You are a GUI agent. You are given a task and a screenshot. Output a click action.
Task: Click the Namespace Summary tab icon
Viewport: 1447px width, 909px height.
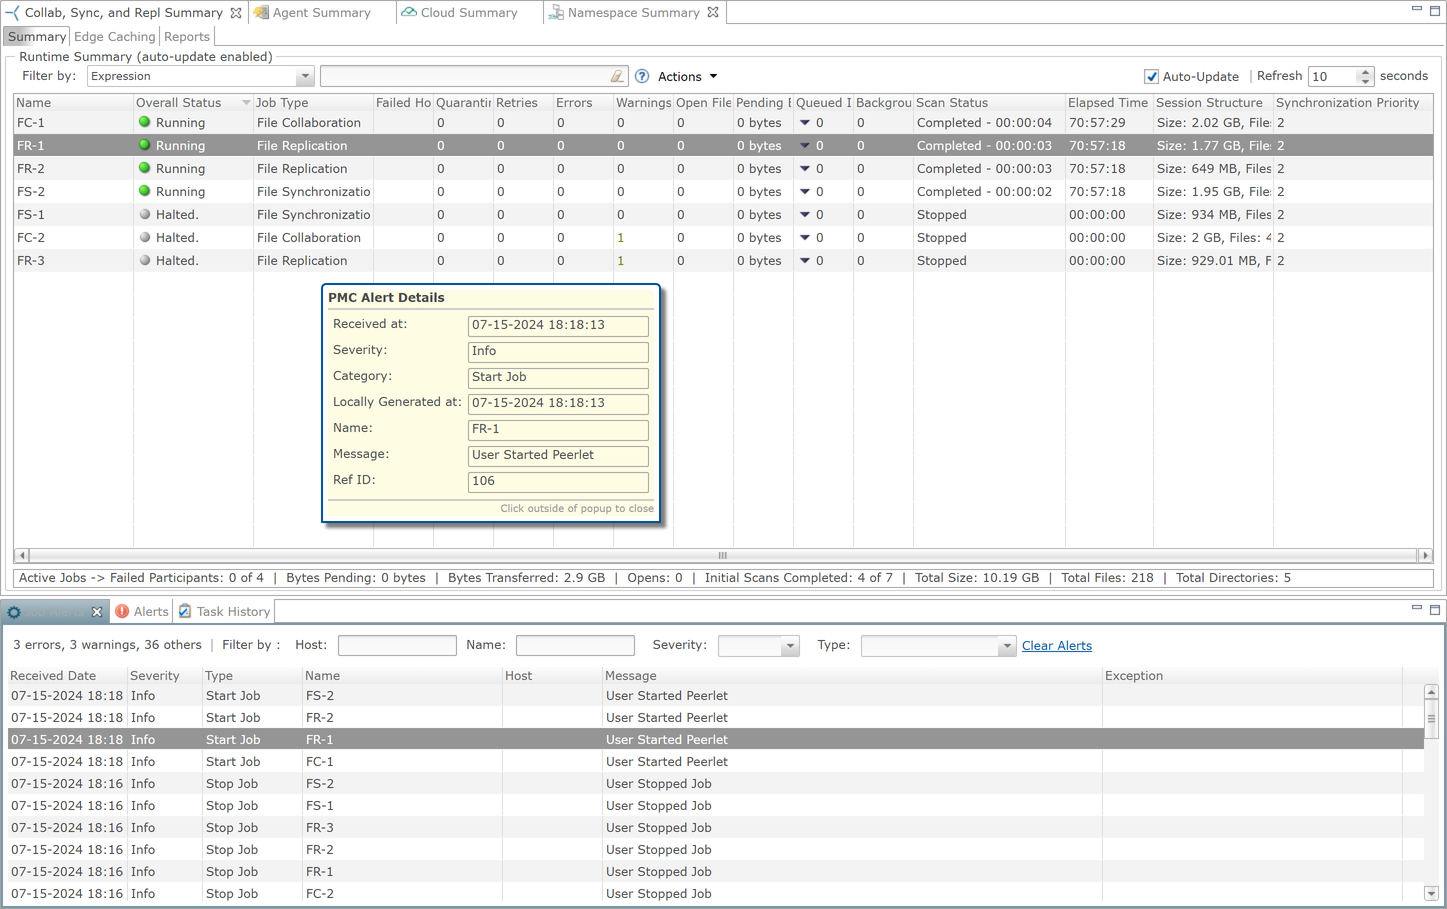coord(556,13)
